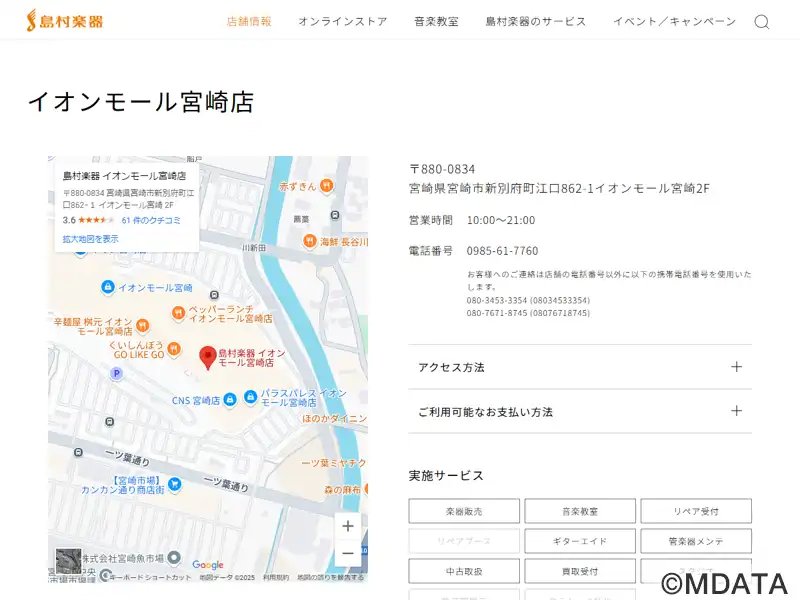Zoom in the map with plus
Screen dimensions: 800x600
pos(348,526)
